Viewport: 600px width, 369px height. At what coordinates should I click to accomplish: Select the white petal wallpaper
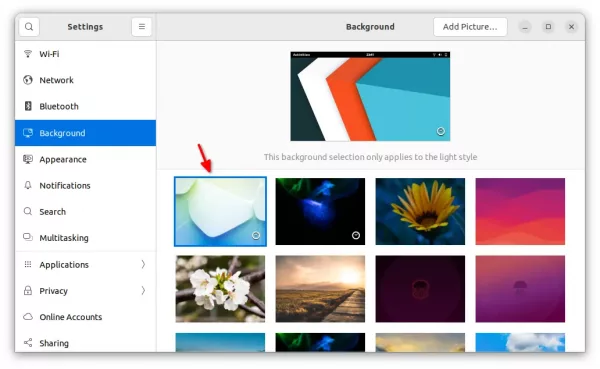pyautogui.click(x=220, y=211)
